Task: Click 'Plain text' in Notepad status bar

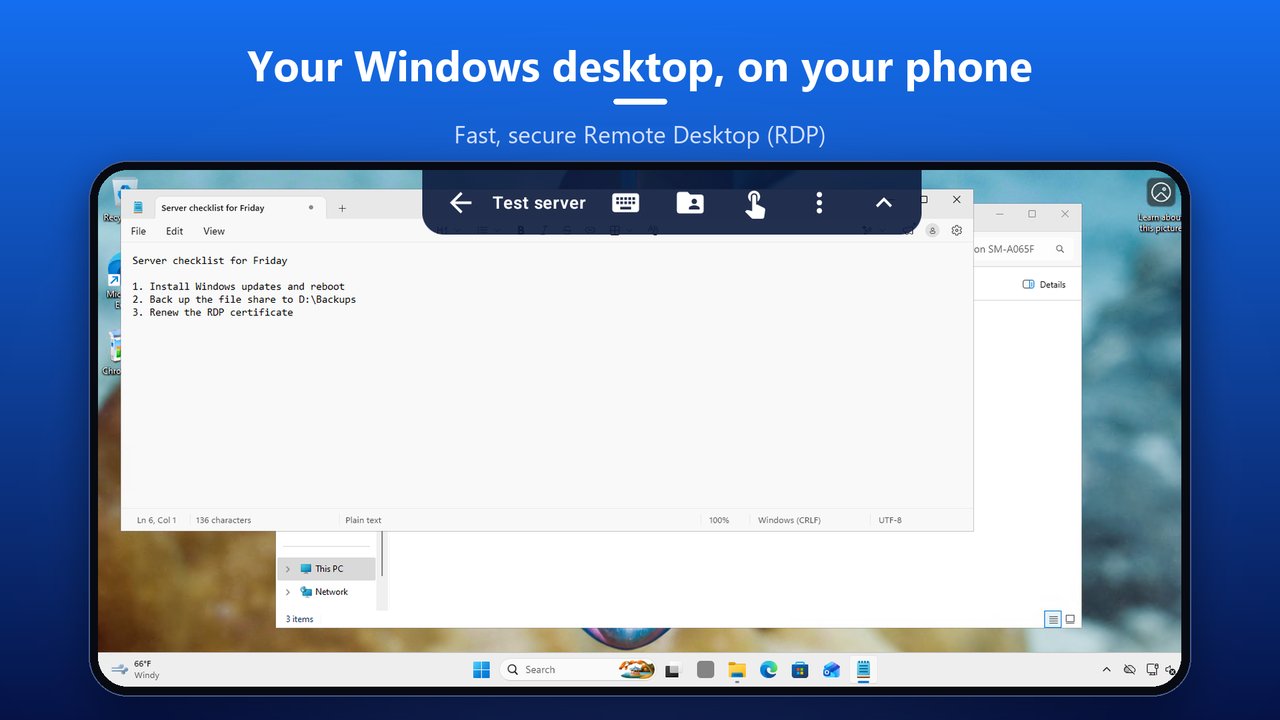Action: click(363, 520)
